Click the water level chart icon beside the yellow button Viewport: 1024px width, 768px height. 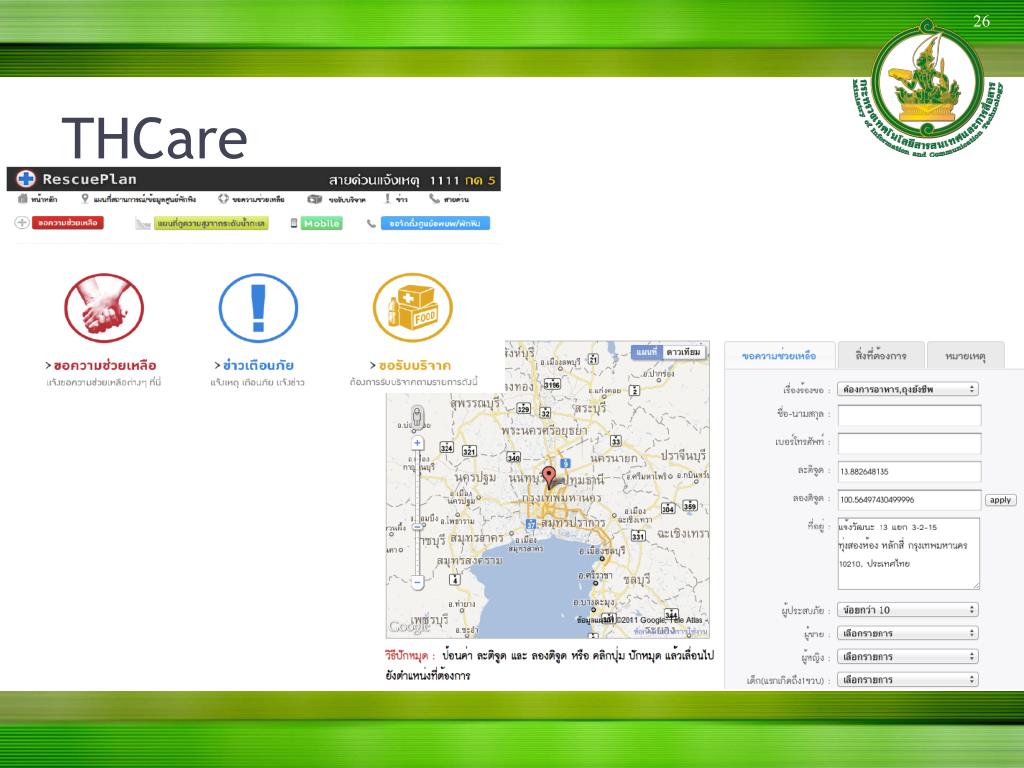(x=142, y=224)
